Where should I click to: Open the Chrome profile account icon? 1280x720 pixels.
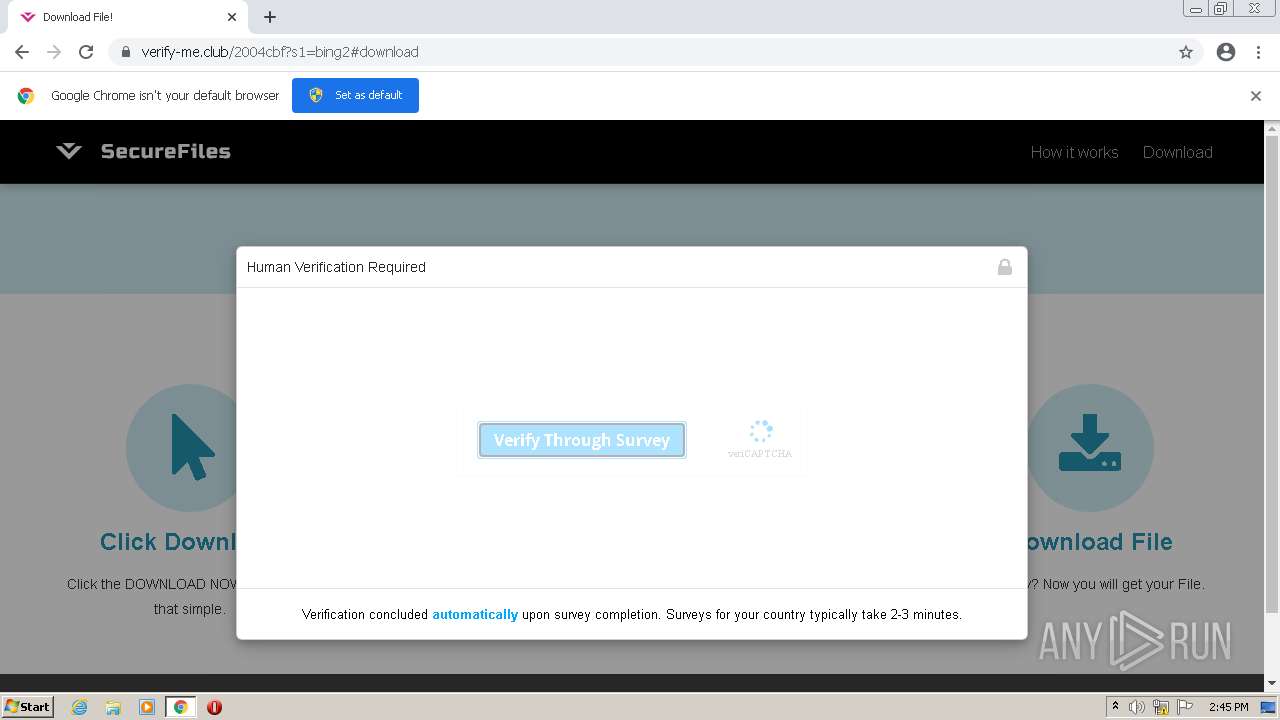[1226, 52]
